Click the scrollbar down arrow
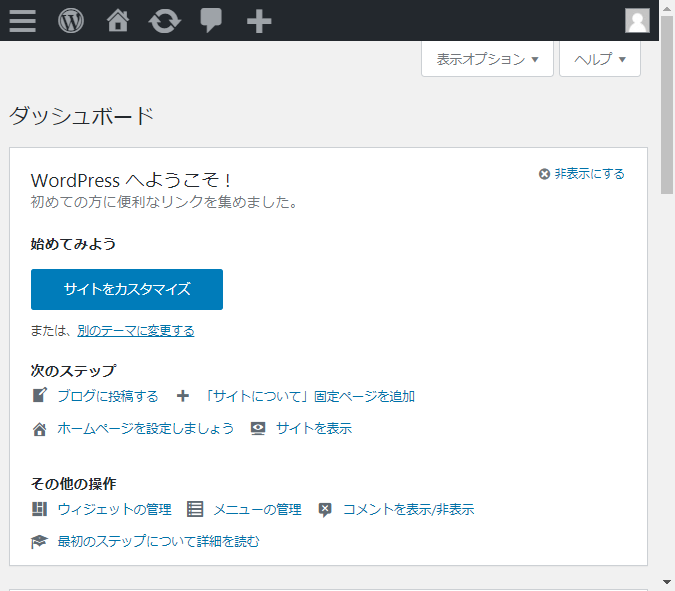The width and height of the screenshot is (675, 591). pyautogui.click(x=667, y=582)
